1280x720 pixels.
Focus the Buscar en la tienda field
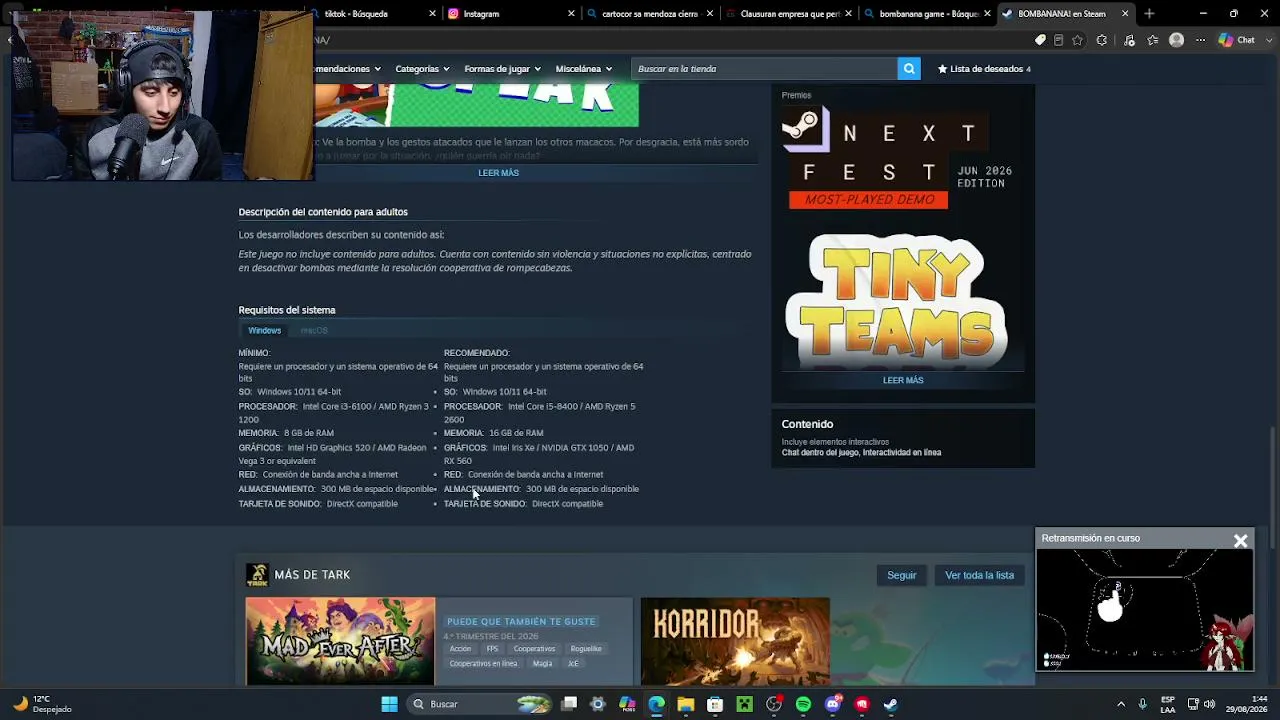(765, 69)
